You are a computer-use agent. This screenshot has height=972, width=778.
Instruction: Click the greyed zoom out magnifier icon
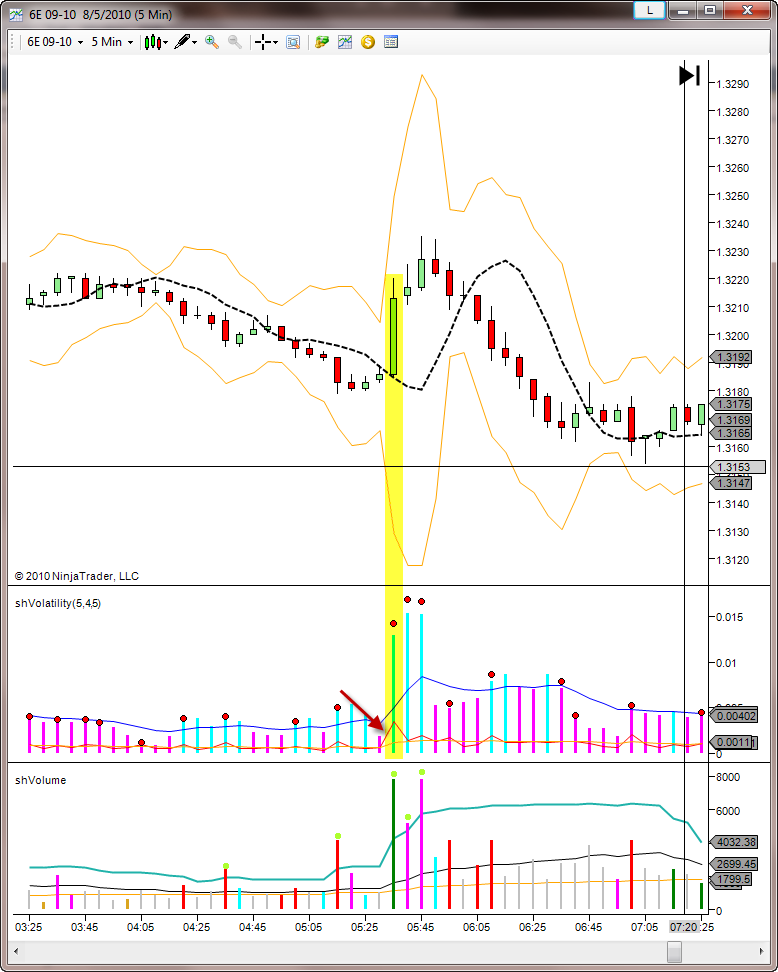click(x=235, y=42)
